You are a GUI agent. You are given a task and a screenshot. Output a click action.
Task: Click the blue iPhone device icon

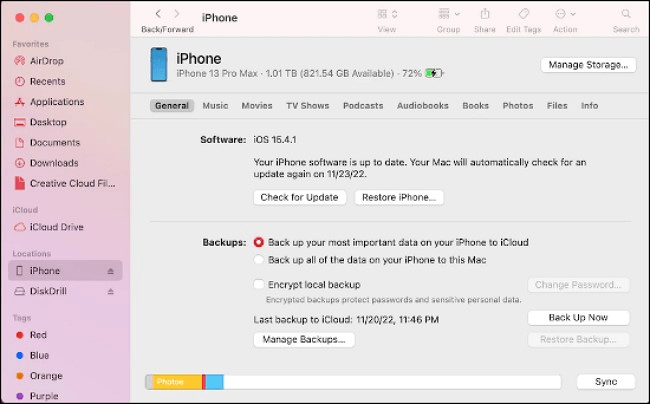159,64
